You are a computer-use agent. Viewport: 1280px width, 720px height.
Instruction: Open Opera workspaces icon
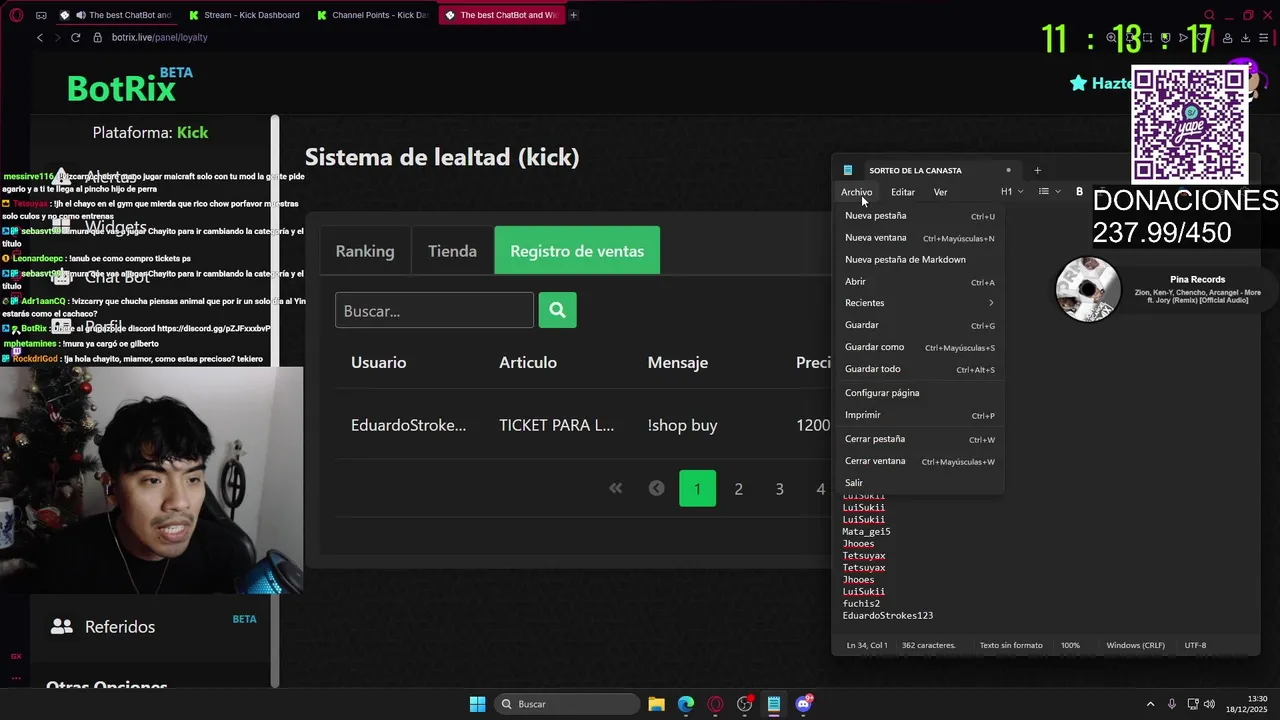click(x=41, y=15)
